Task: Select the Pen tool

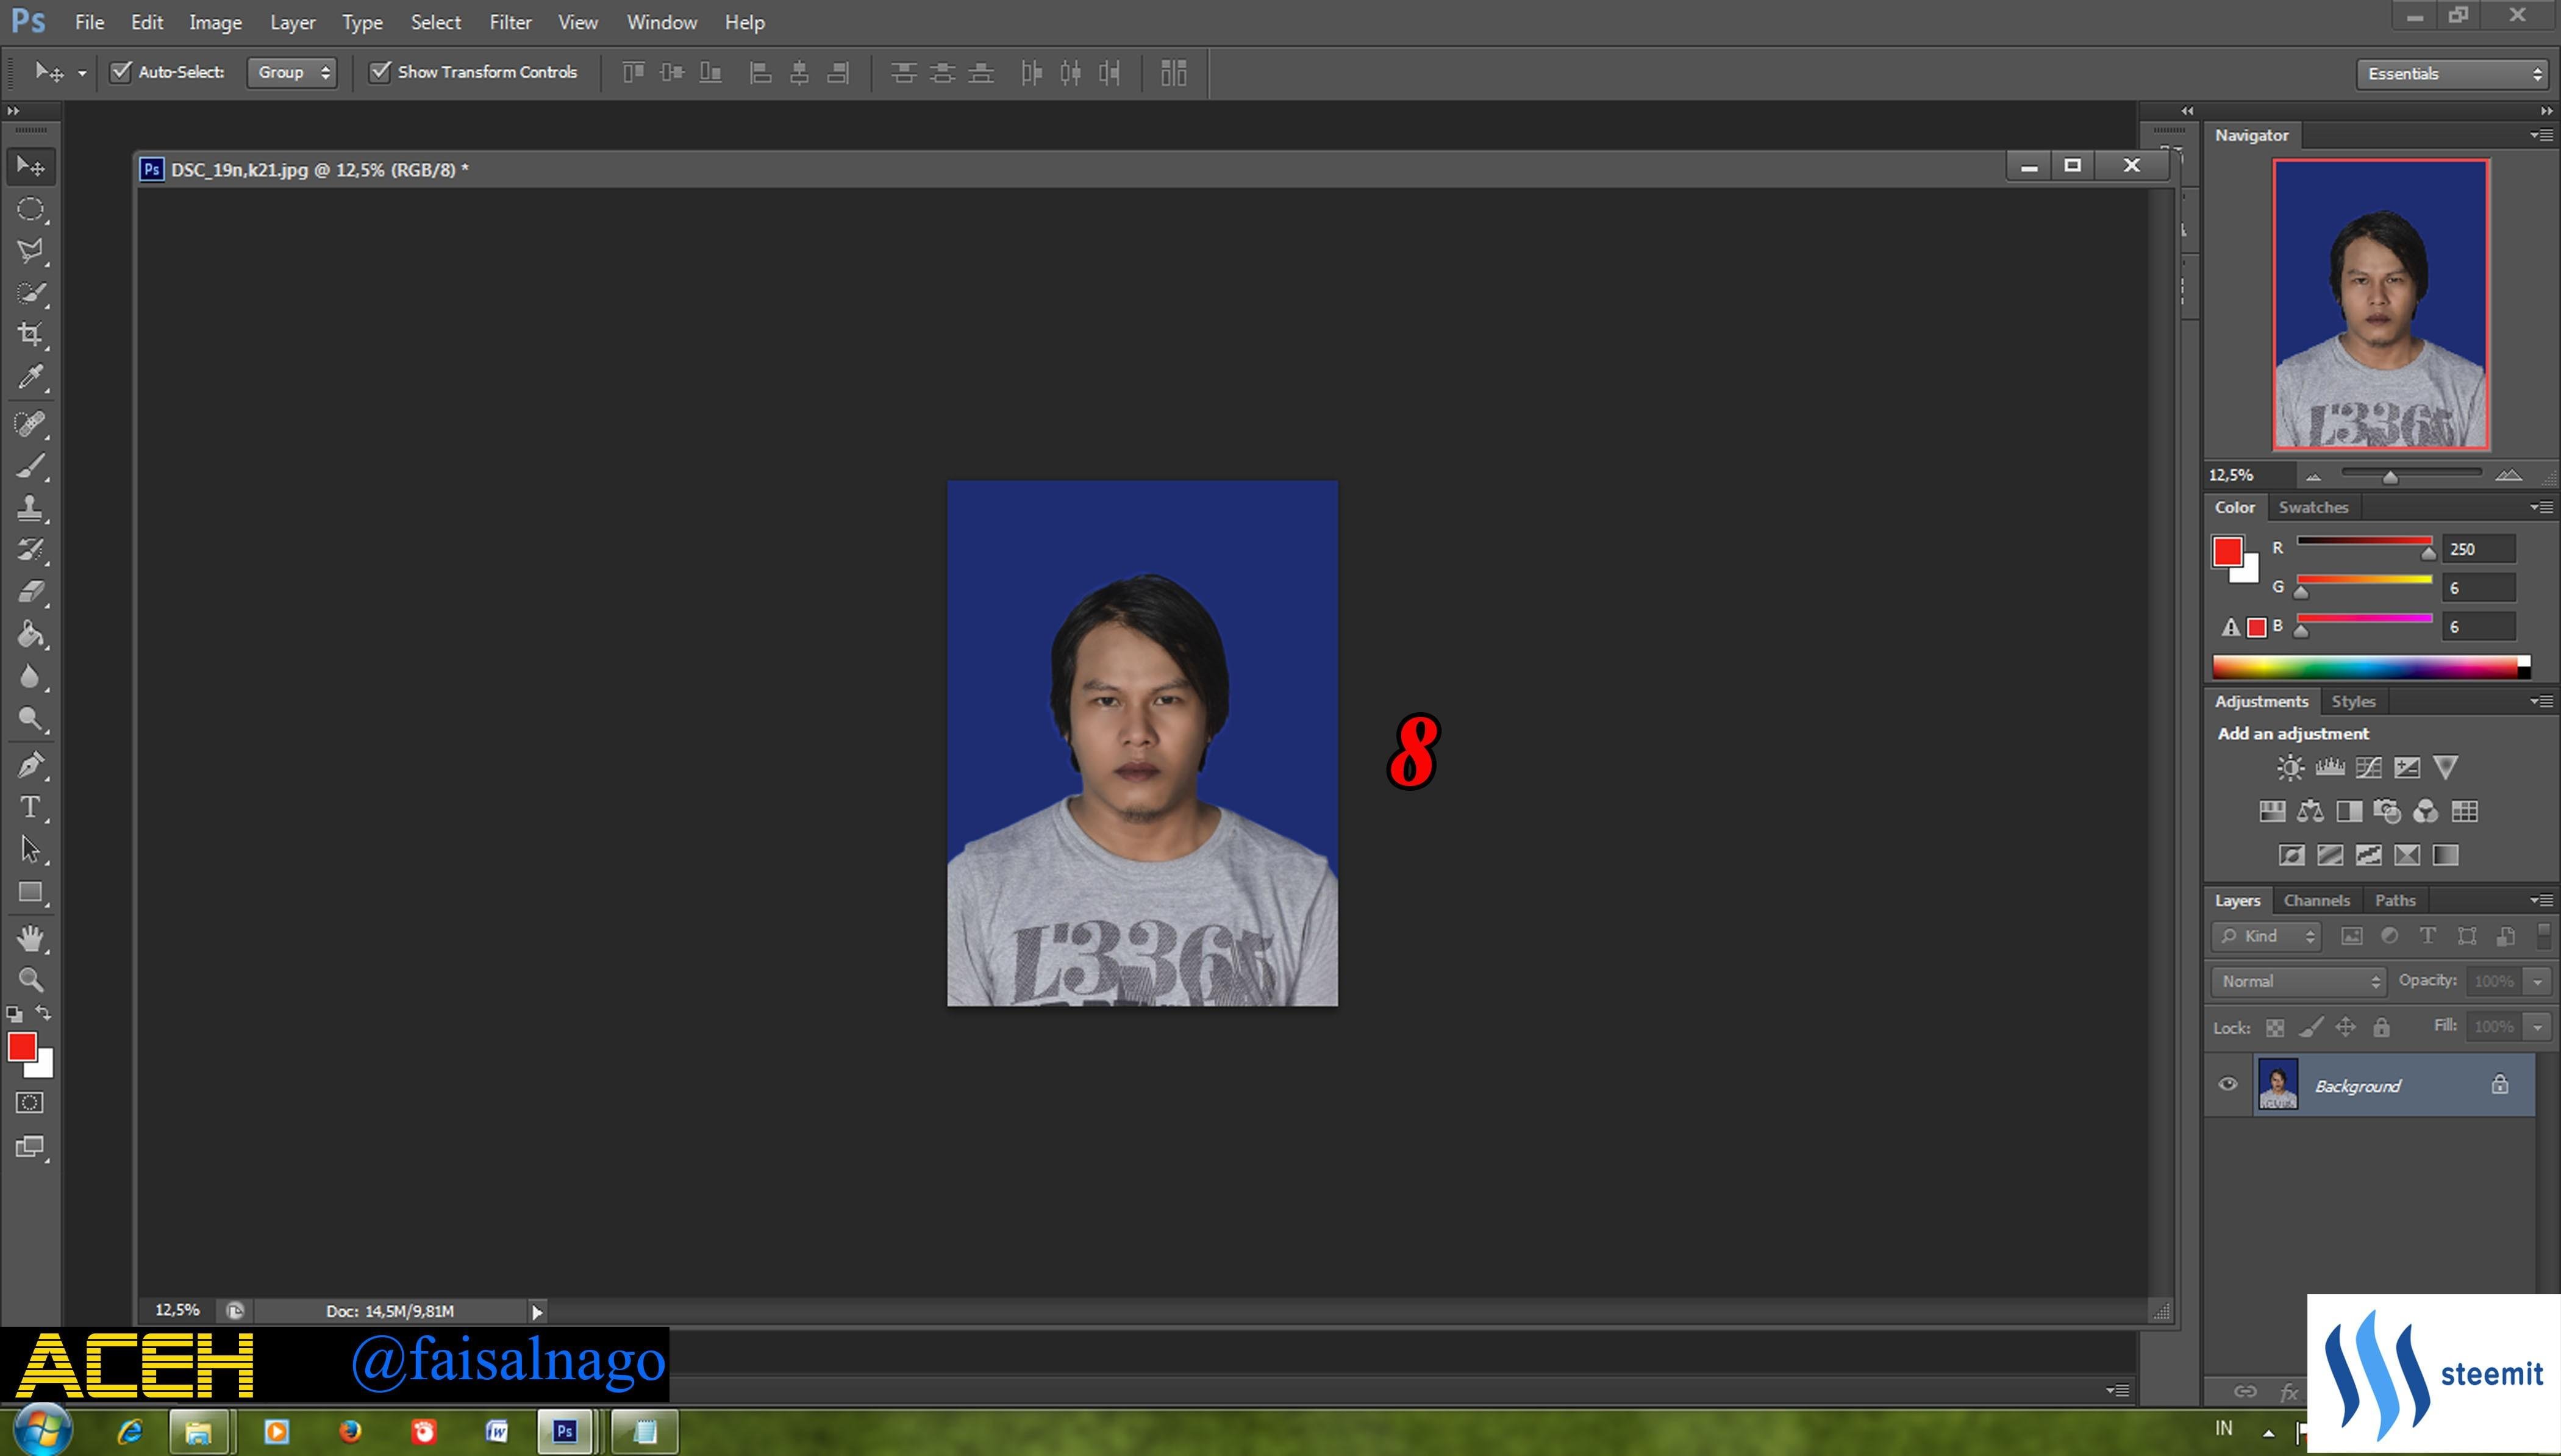Action: 30,765
